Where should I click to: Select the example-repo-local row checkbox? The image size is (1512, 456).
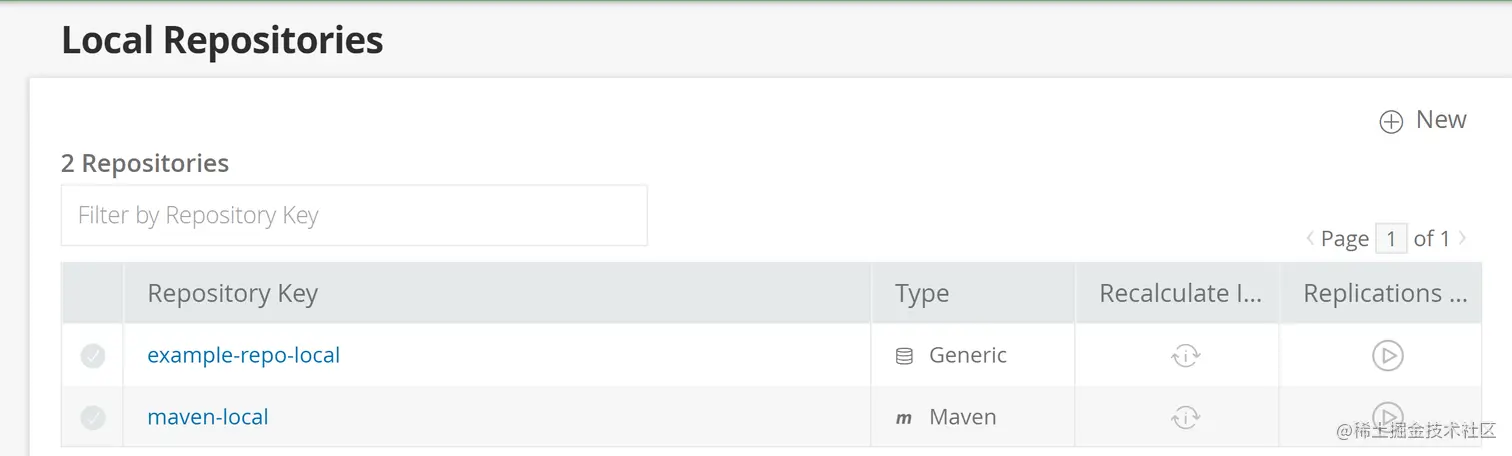coord(93,356)
